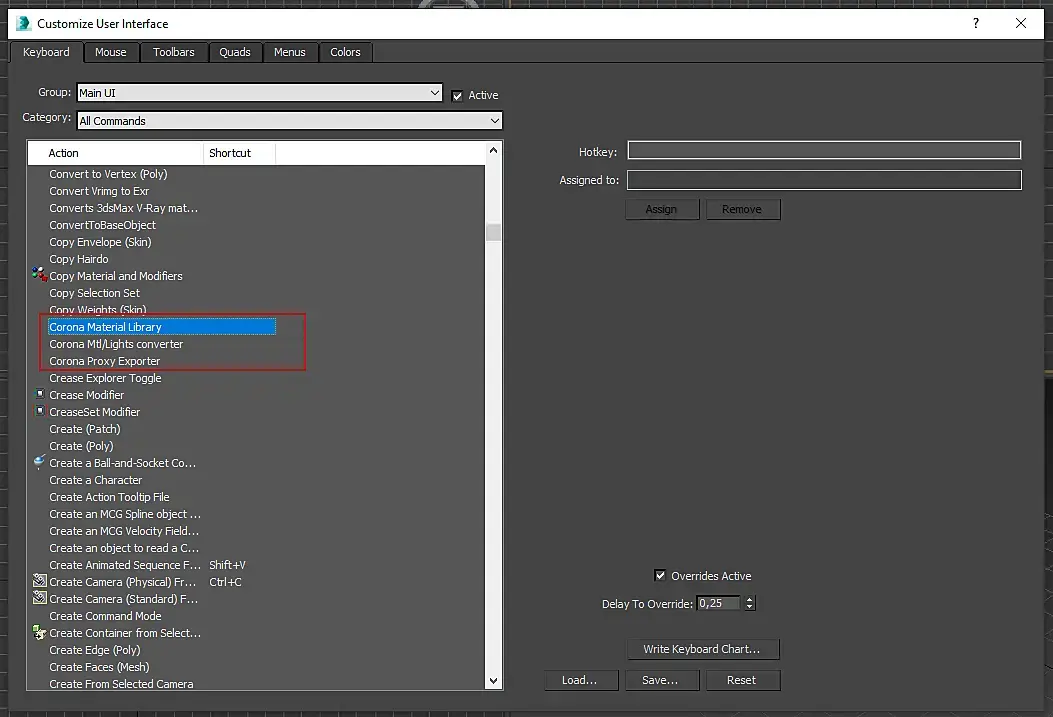1053x717 pixels.
Task: Select Create Edge (Poly) action
Action: coord(95,650)
